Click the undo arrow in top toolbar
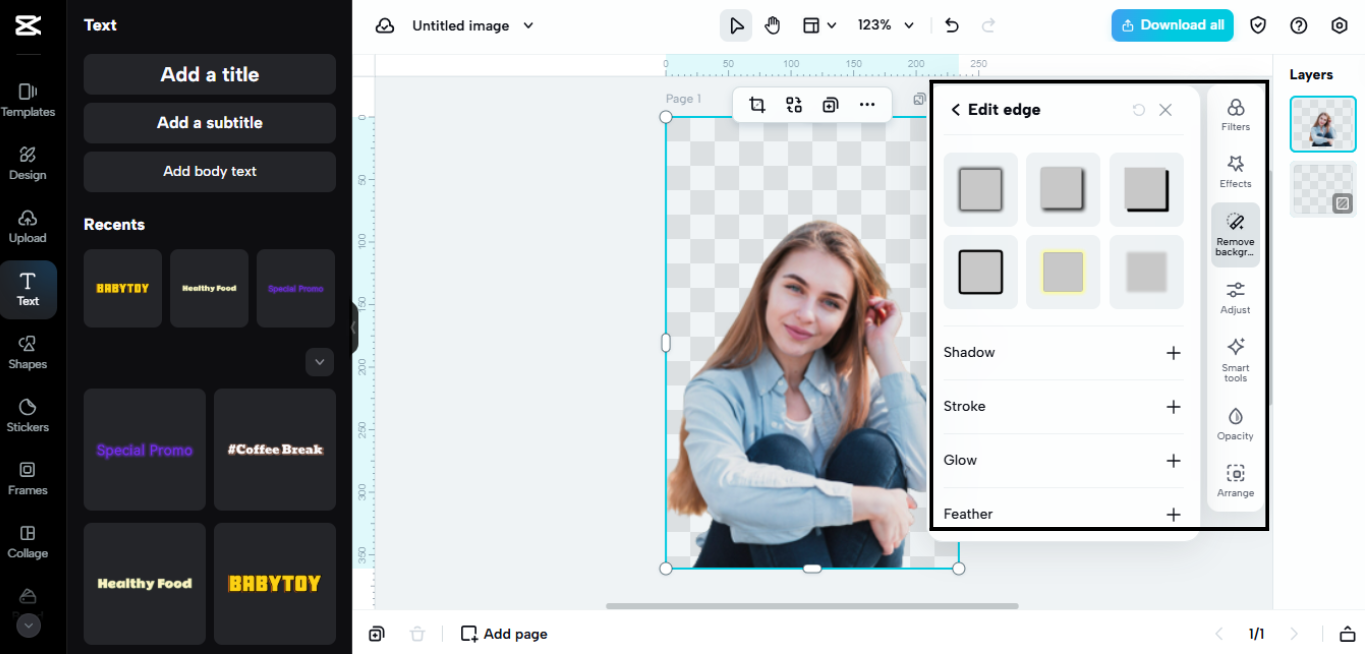This screenshot has width=1365, height=654. 951,25
